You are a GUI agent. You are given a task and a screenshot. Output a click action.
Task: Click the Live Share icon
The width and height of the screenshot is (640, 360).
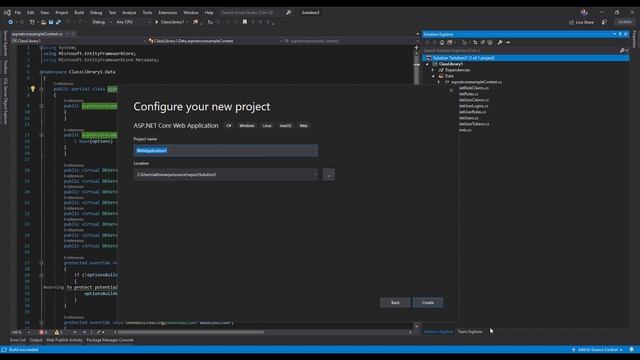571,22
